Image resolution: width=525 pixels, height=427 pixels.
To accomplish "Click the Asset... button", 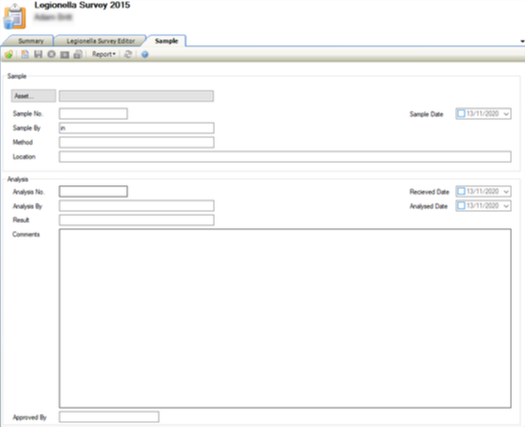I will pos(33,96).
